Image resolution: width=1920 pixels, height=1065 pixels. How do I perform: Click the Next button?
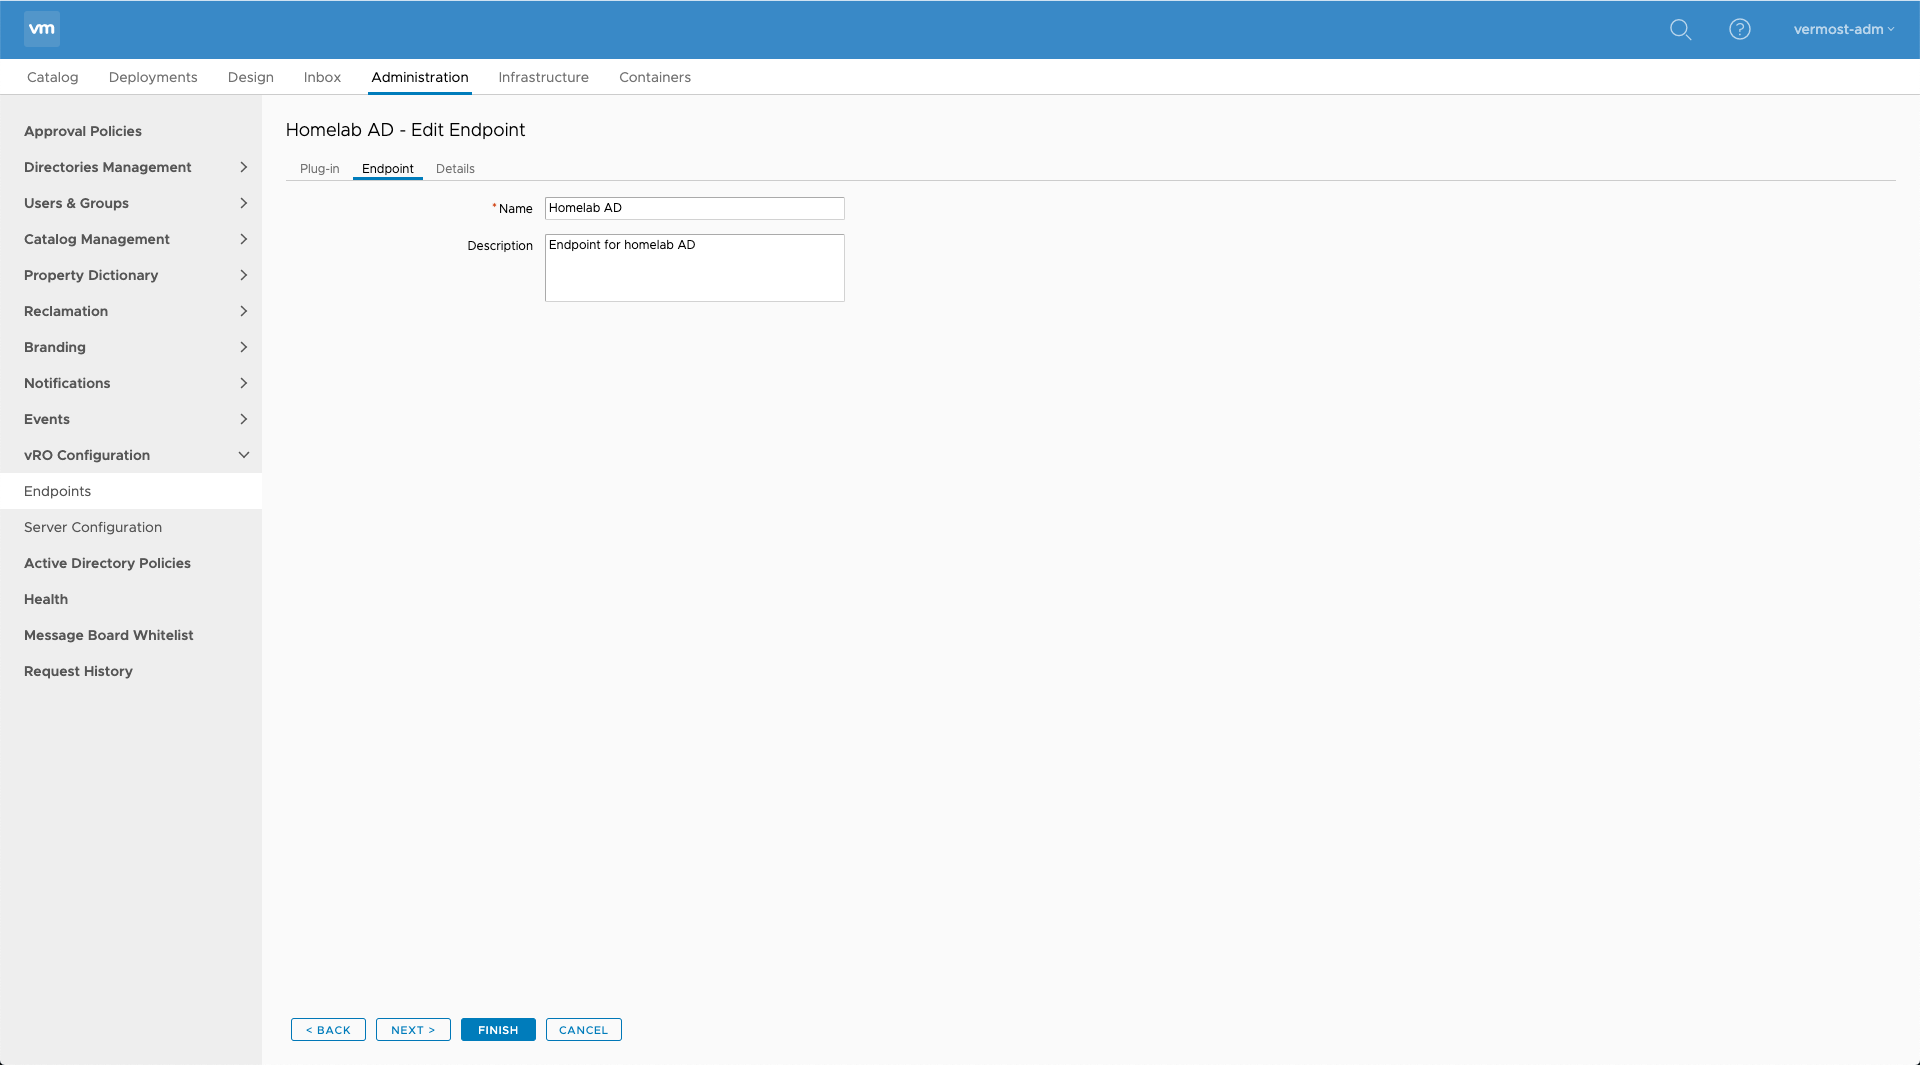(x=413, y=1030)
